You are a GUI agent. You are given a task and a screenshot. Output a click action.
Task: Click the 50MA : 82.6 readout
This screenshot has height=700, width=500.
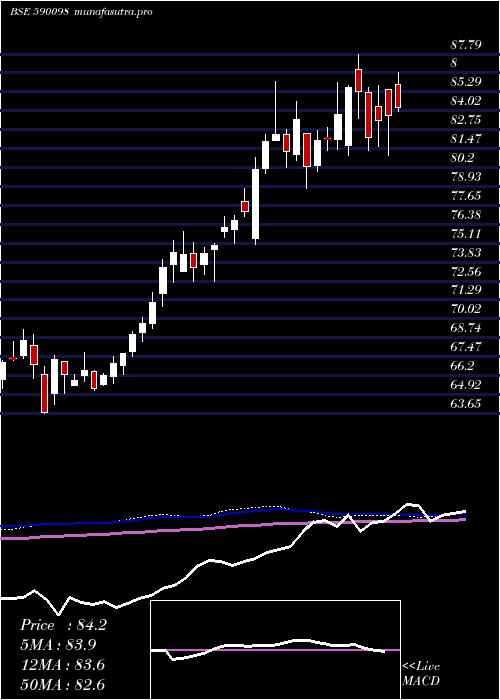(62, 685)
